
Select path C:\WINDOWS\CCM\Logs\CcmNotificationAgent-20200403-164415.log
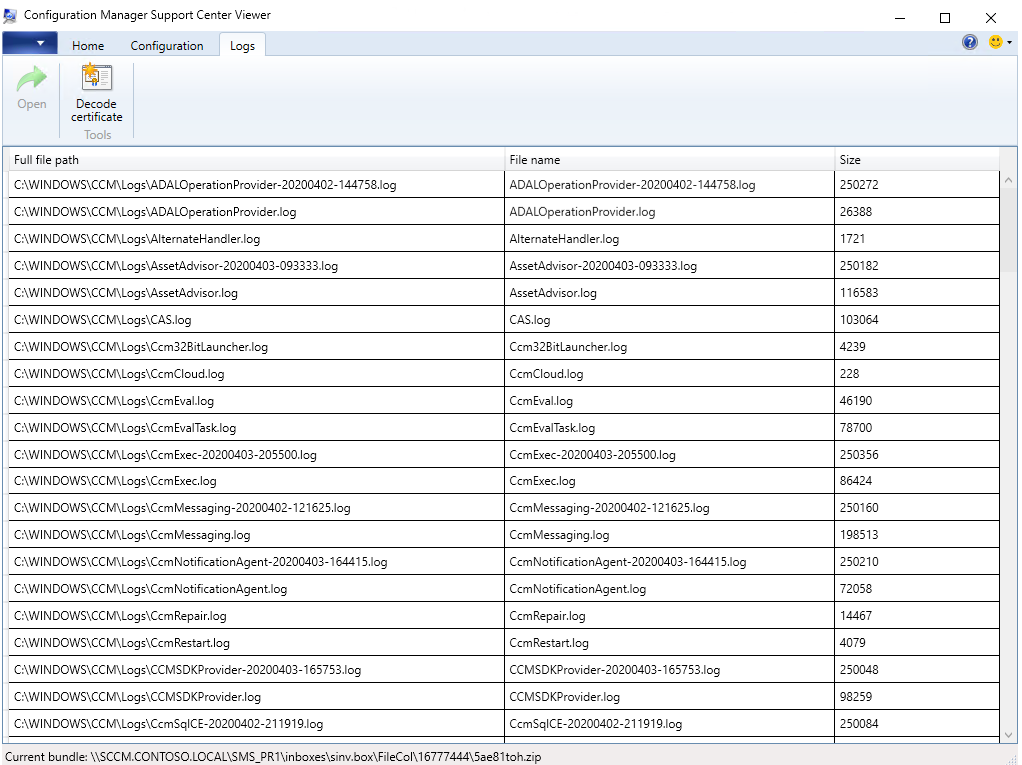(201, 562)
